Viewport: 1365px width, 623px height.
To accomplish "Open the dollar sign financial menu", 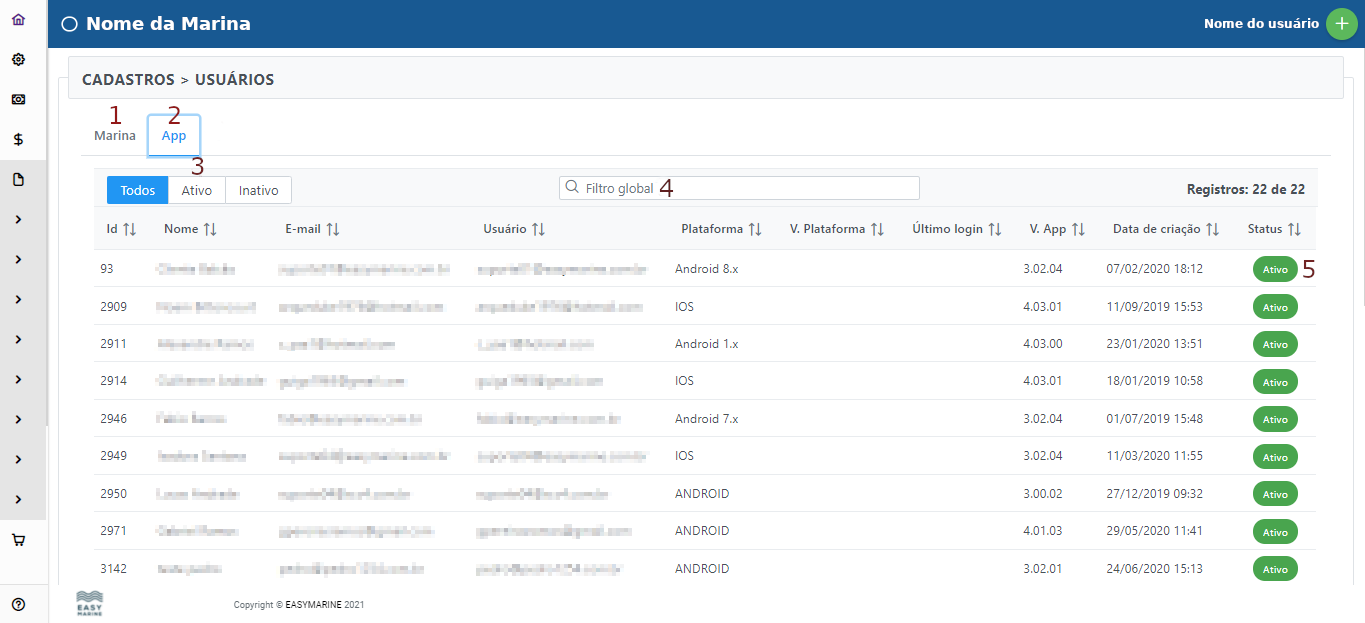I will point(18,140).
